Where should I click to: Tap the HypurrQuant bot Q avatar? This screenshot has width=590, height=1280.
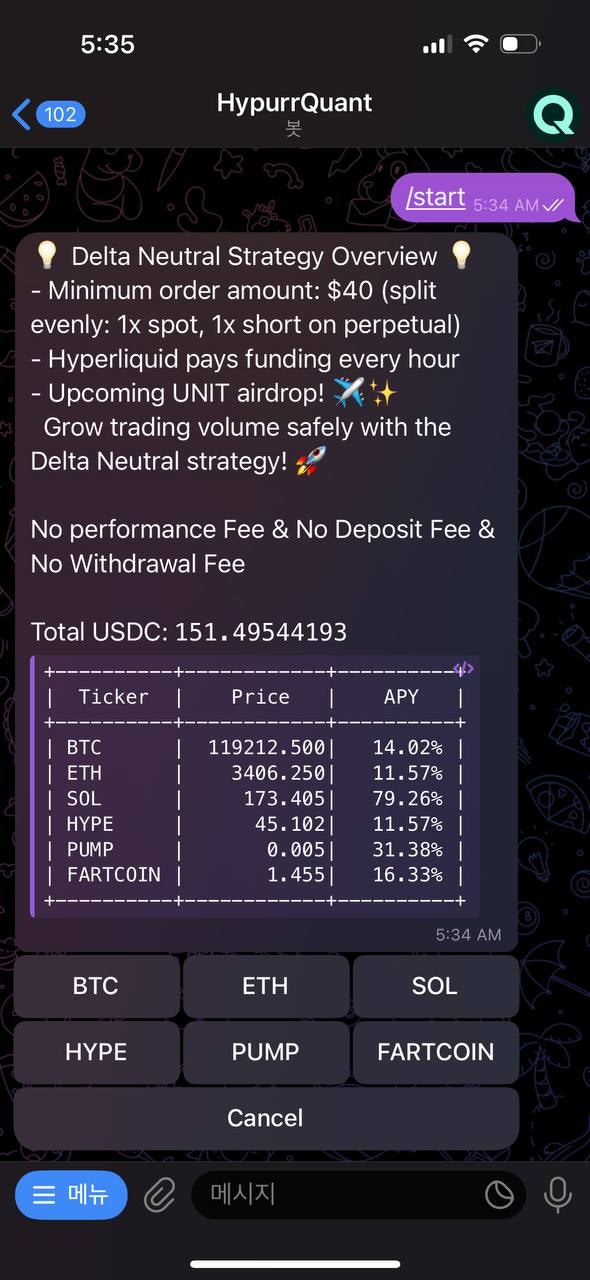(552, 114)
